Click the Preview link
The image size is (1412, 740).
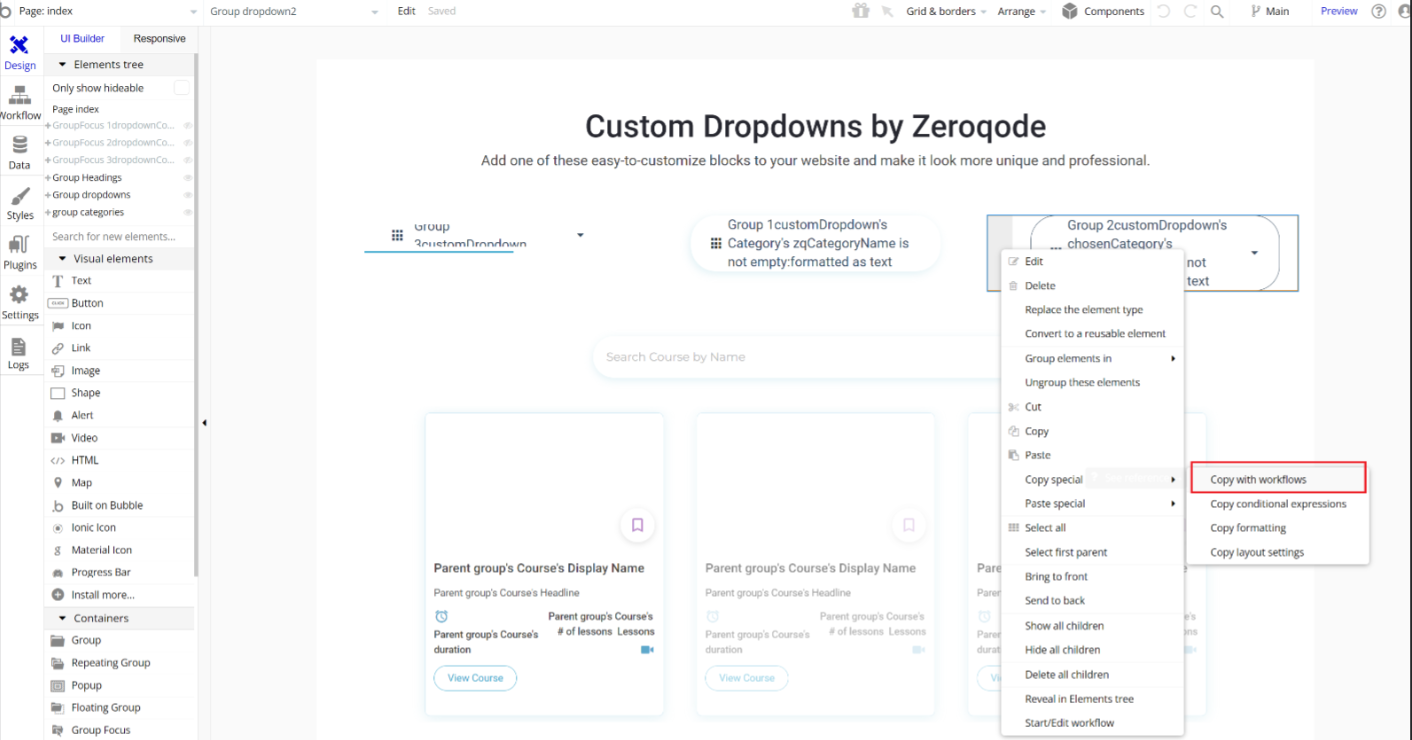pos(1339,11)
